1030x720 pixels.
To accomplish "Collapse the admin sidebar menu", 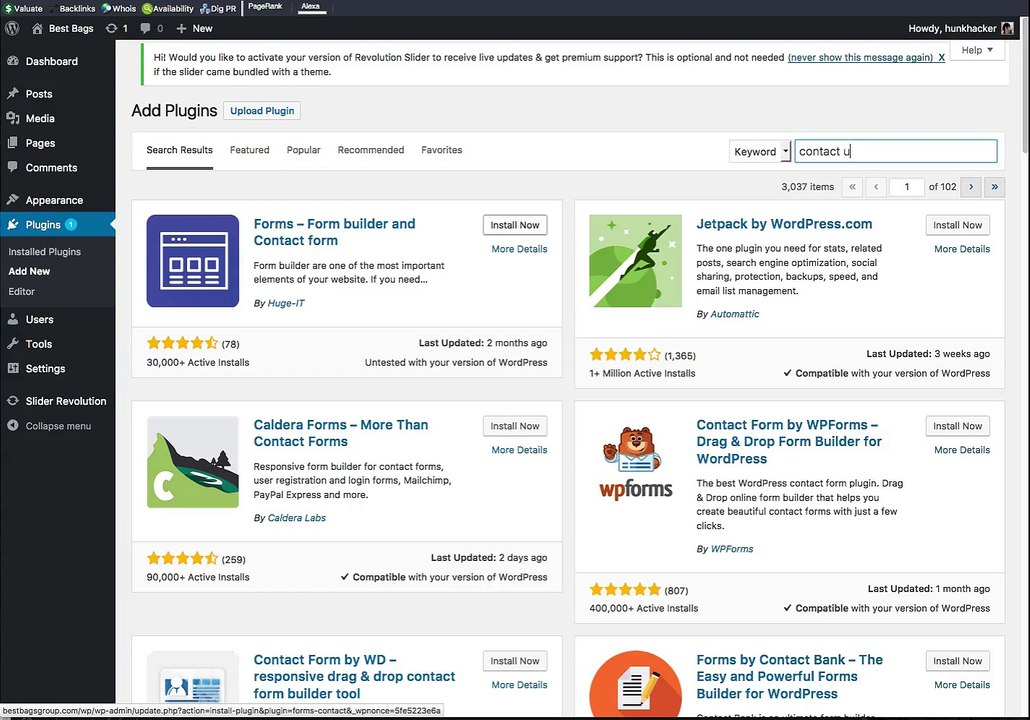I will point(57,426).
